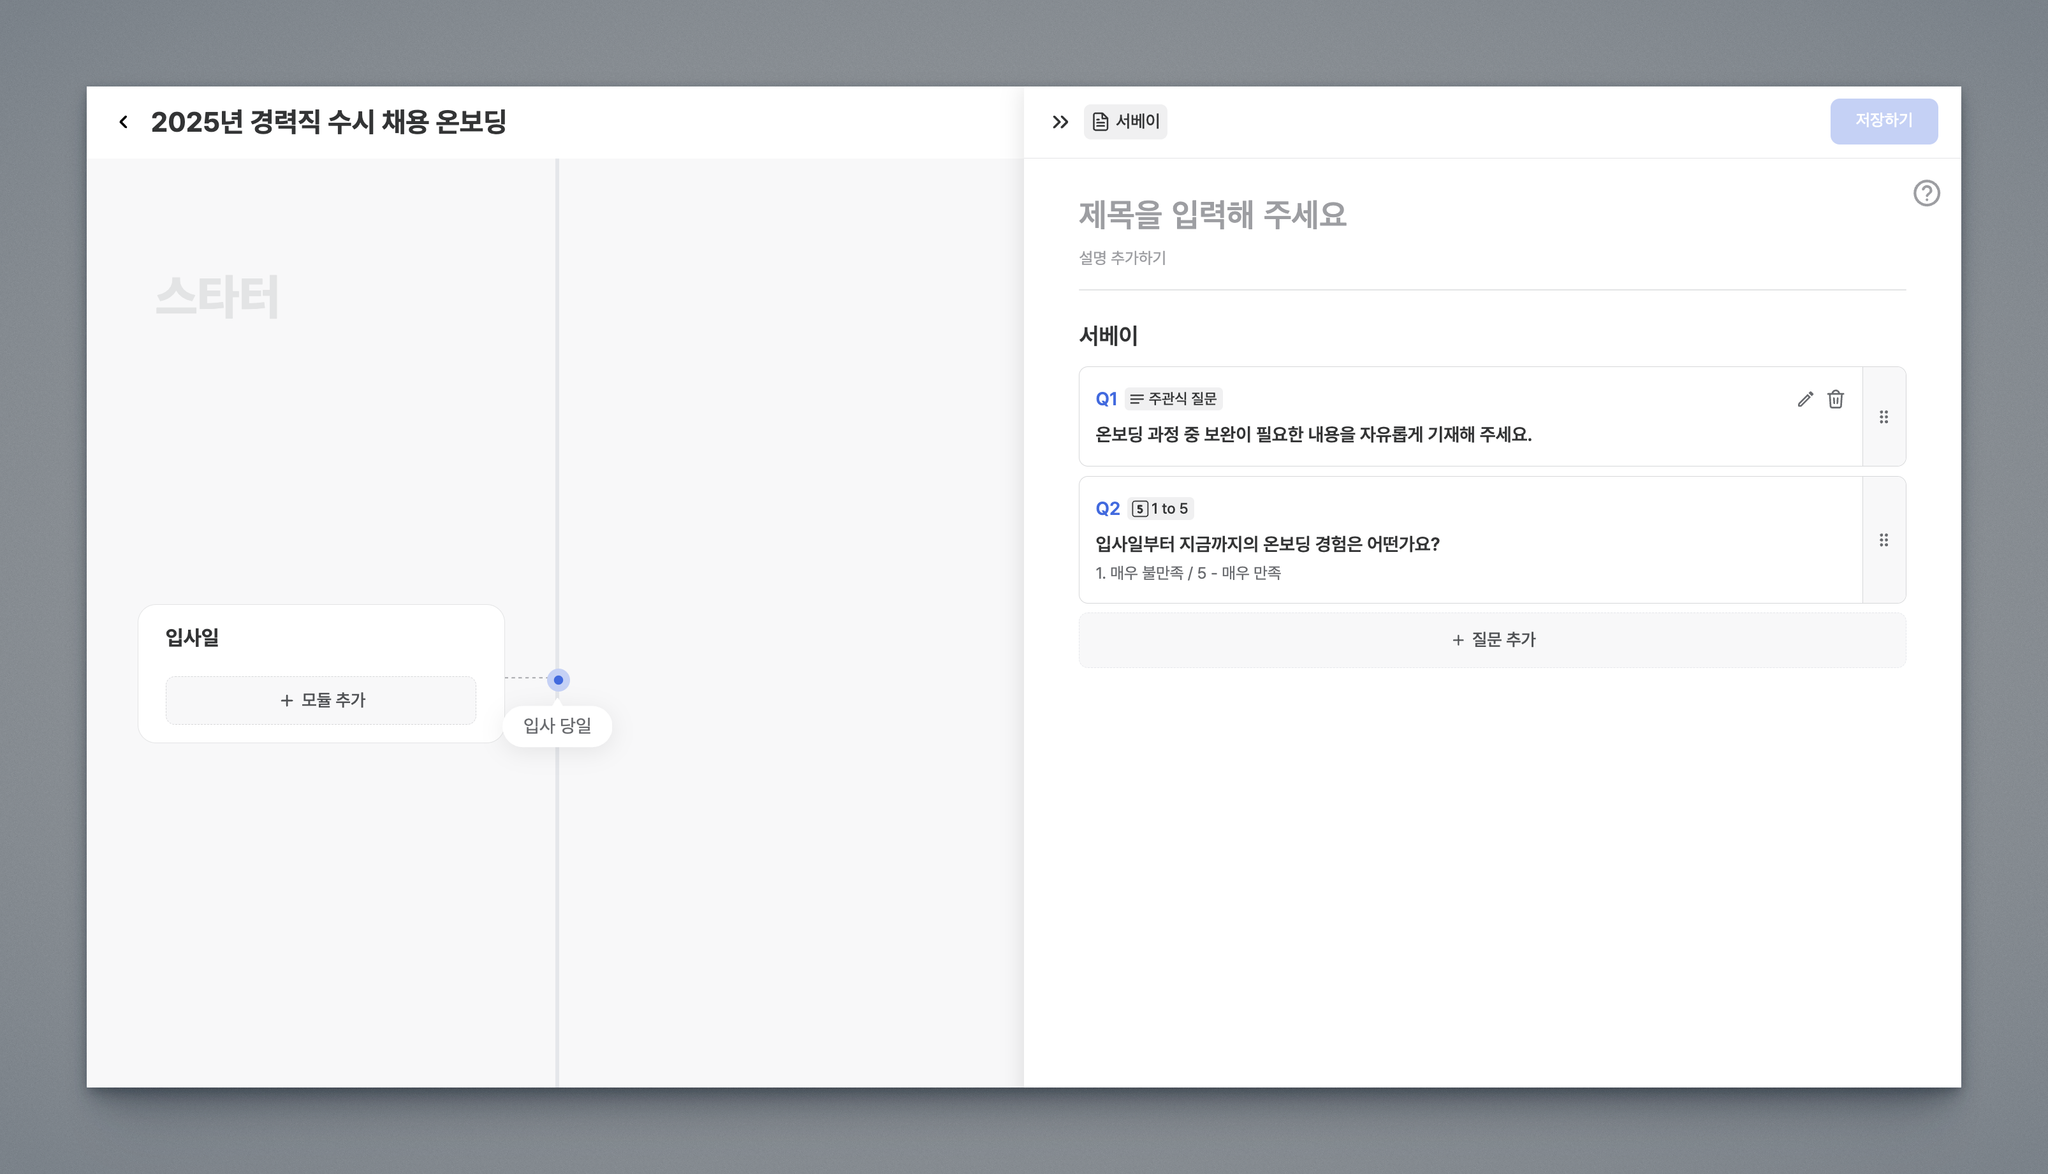Click the 입사일 module card heading
The image size is (2048, 1174).
[x=192, y=637]
